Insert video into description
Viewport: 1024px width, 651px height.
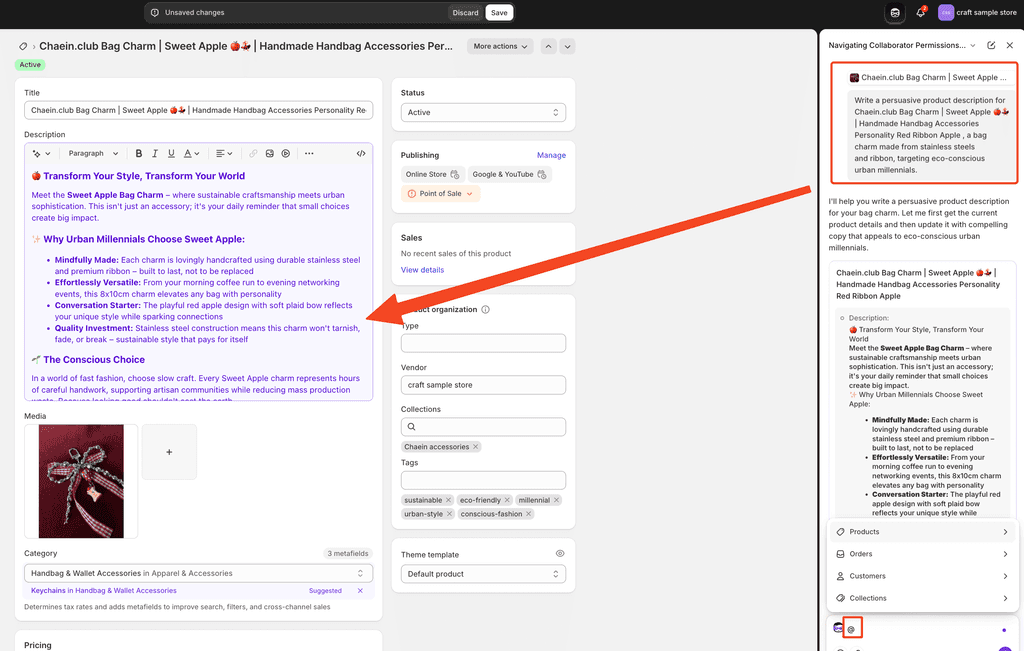[x=285, y=153]
